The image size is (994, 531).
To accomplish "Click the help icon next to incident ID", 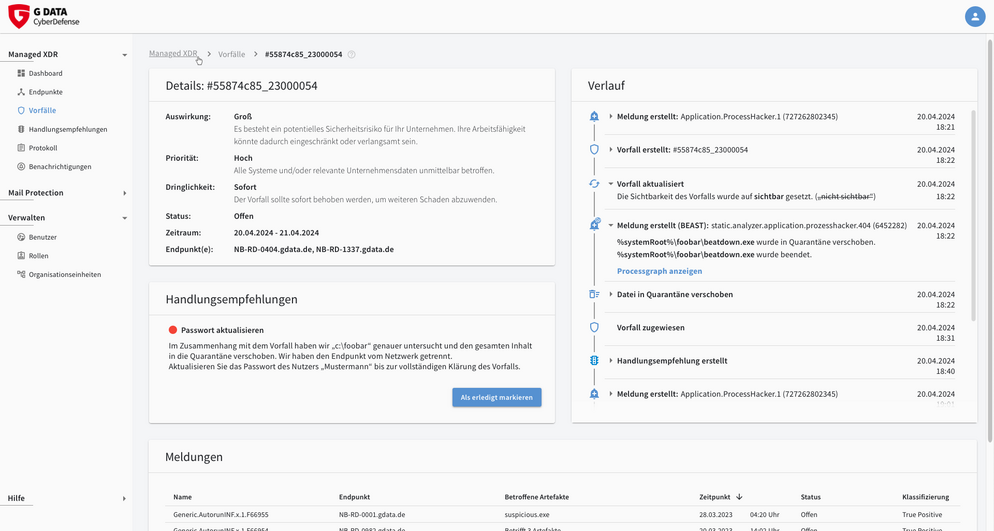I will point(351,55).
